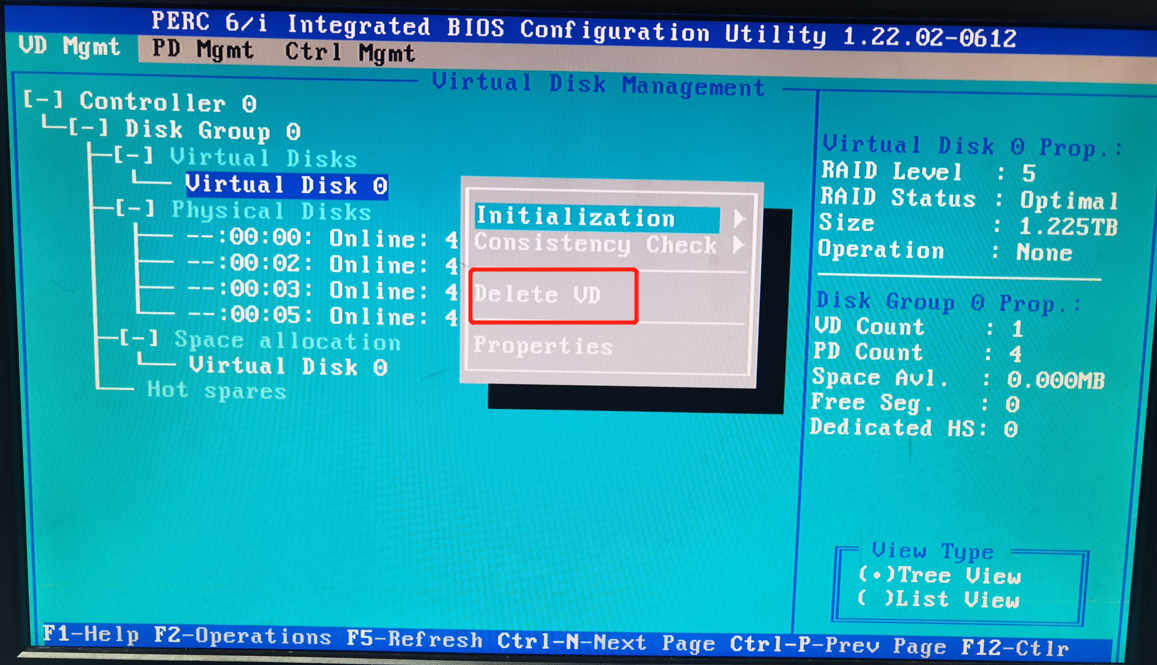Click the View Type label
Viewport: 1157px width, 665px height.
click(x=933, y=551)
